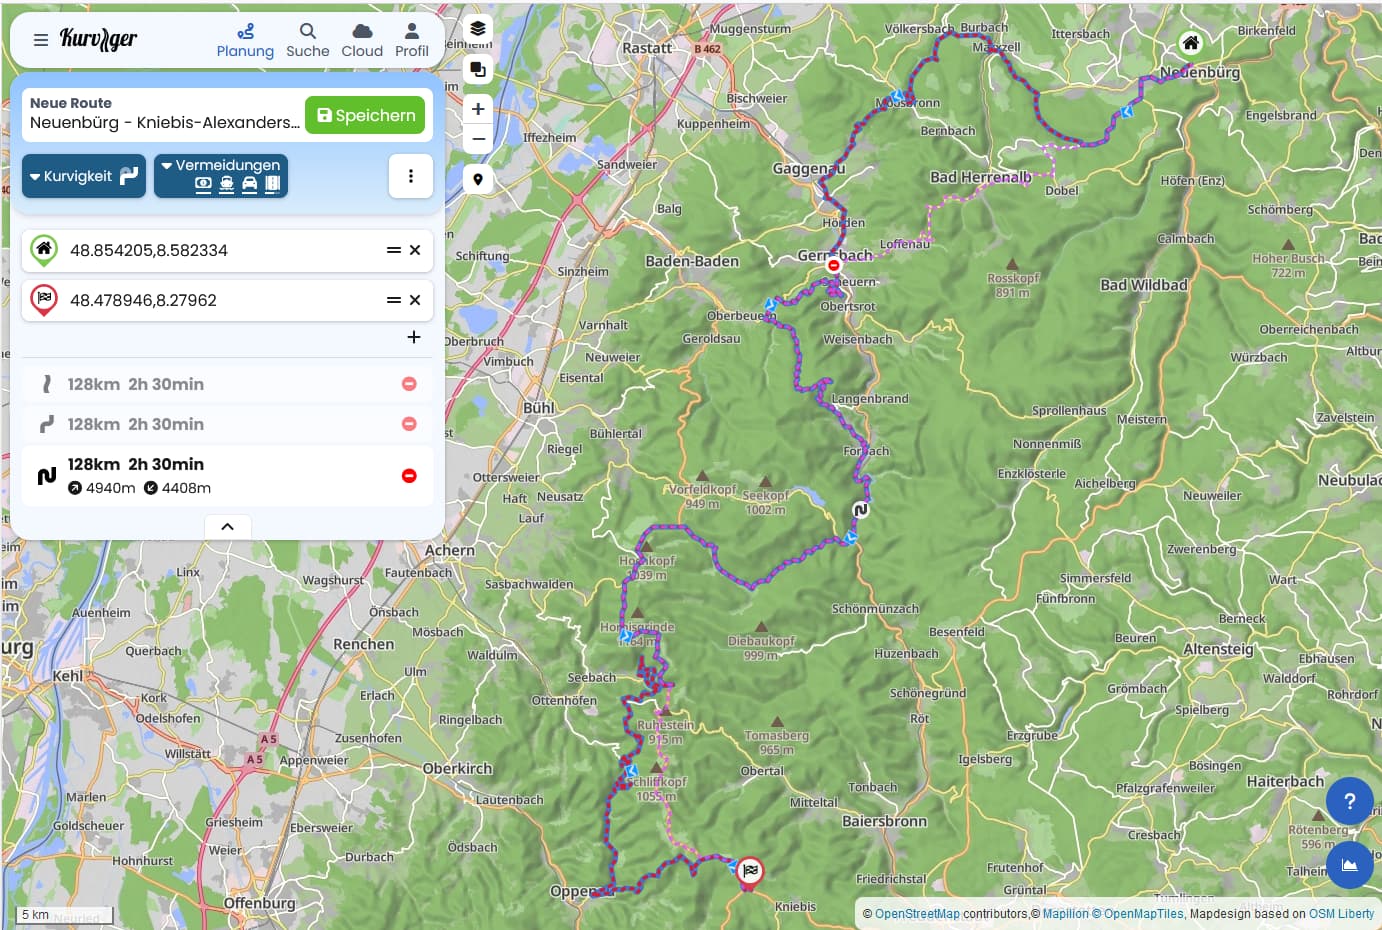The width and height of the screenshot is (1382, 930).
Task: Switch to the Planung tab
Action: pos(245,41)
